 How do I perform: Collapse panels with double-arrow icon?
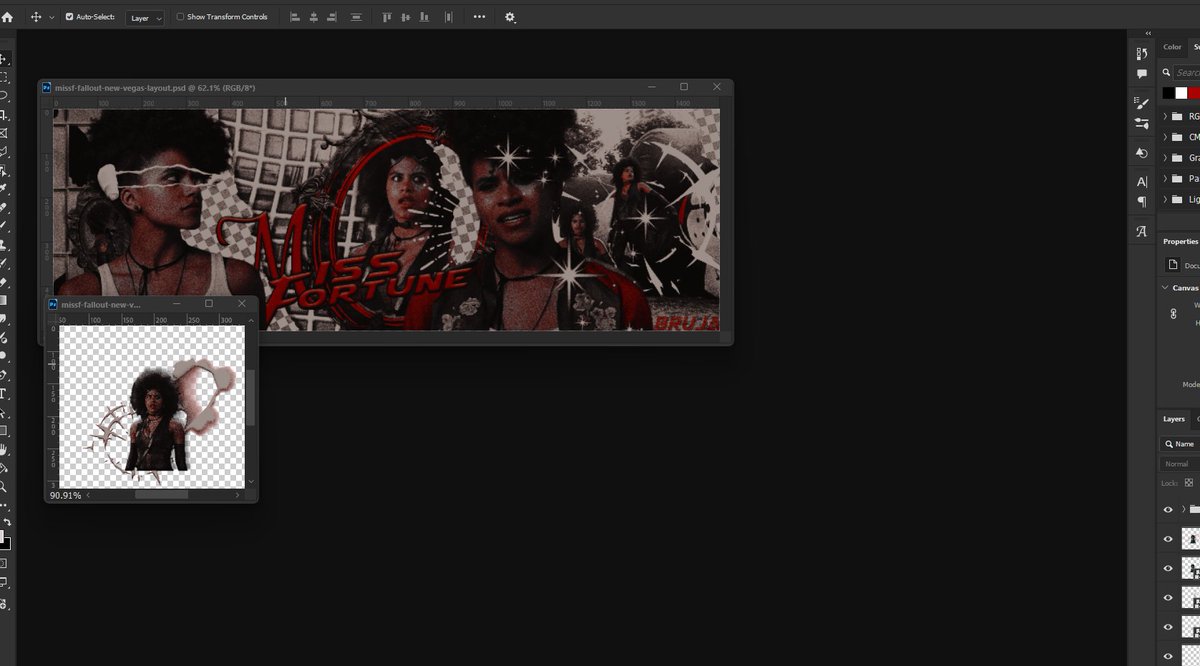[x=1149, y=33]
